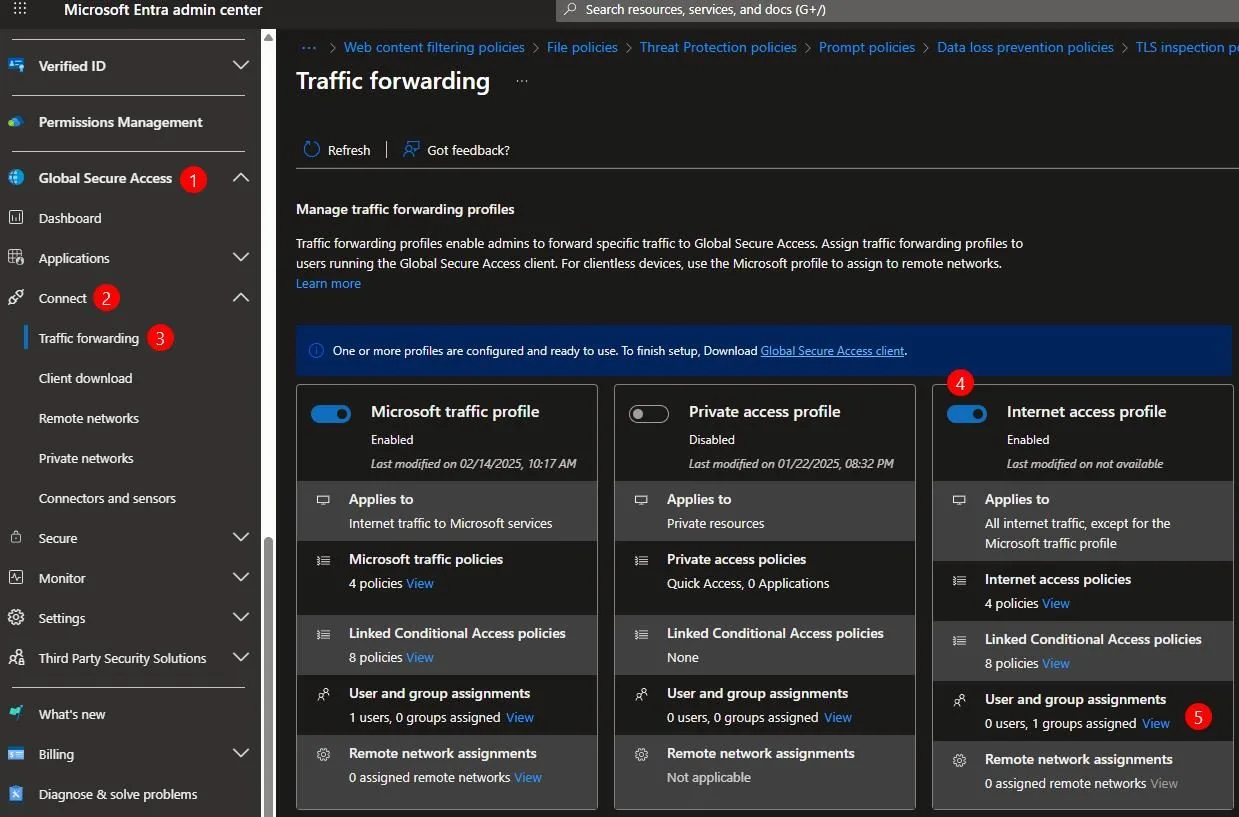This screenshot has height=817, width=1239.
Task: Click the Global Secure Access globe icon
Action: [x=16, y=178]
